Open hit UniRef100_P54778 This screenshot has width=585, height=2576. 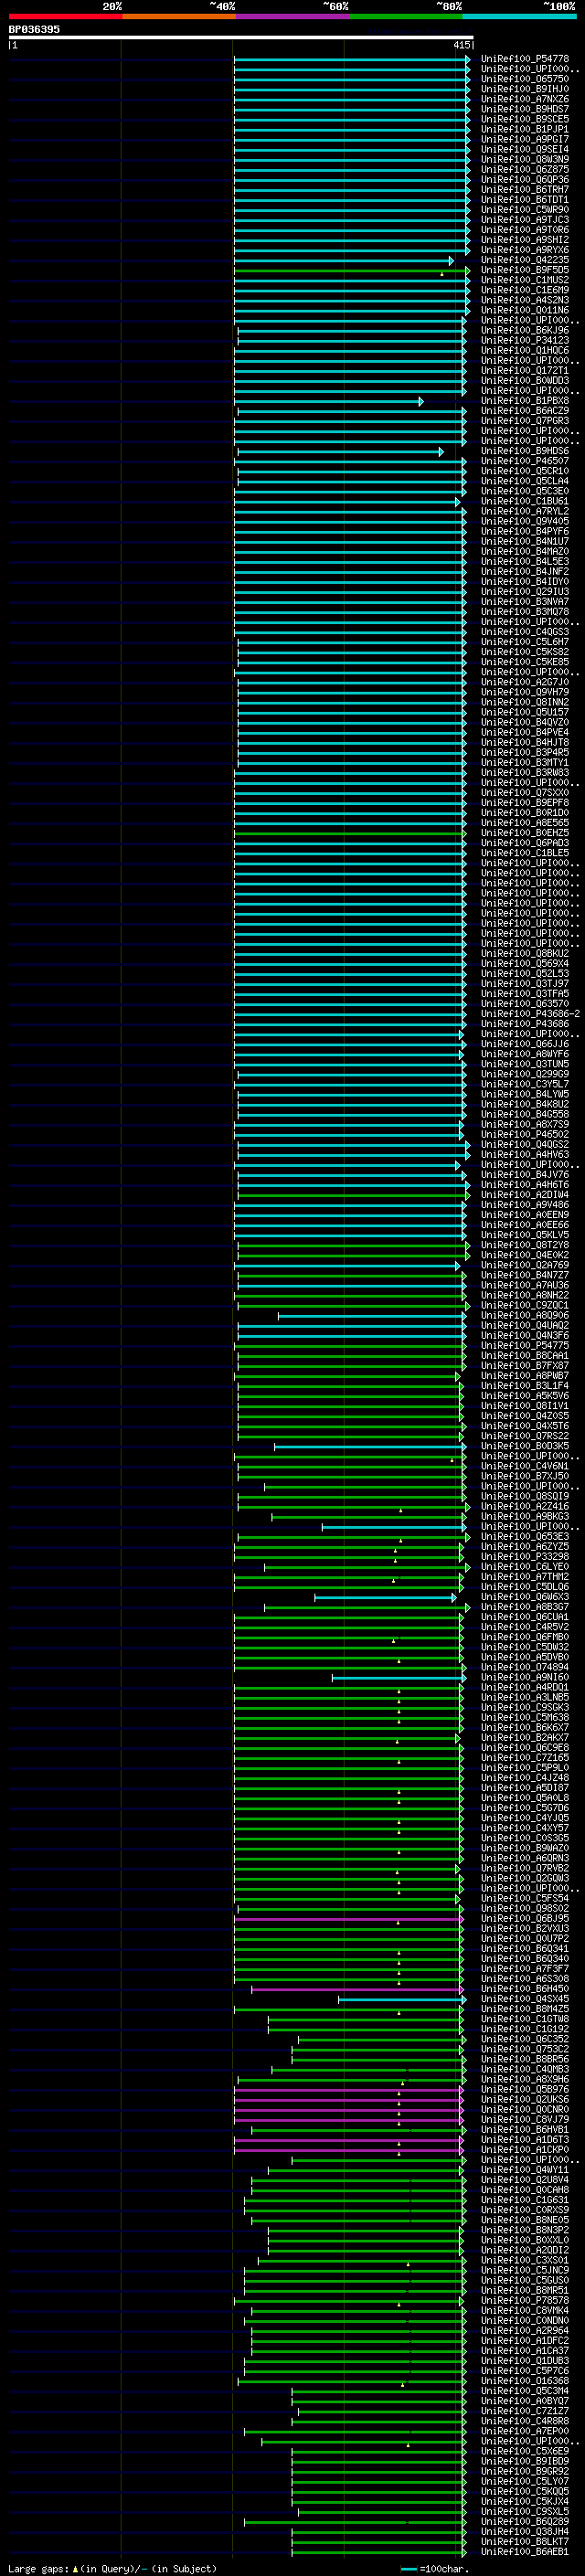click(x=525, y=59)
